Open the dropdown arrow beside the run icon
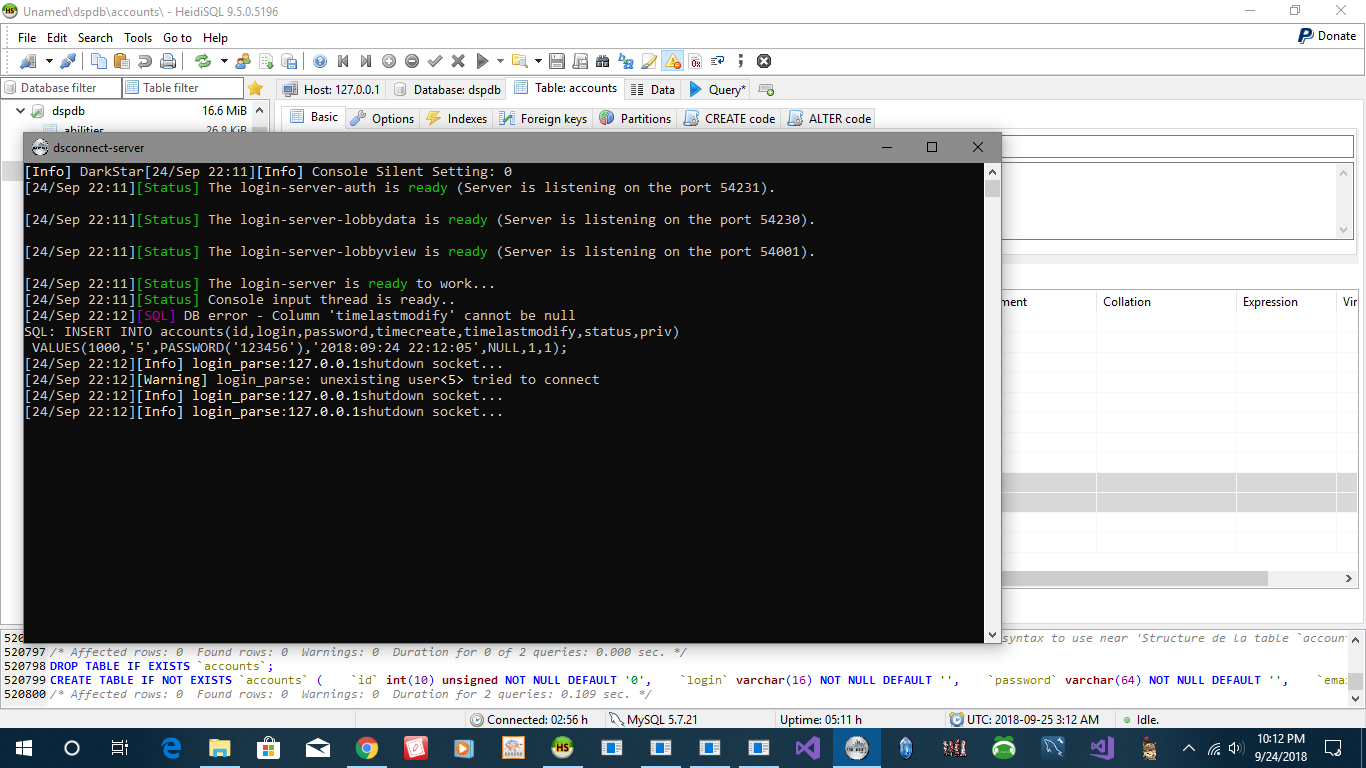 [499, 61]
